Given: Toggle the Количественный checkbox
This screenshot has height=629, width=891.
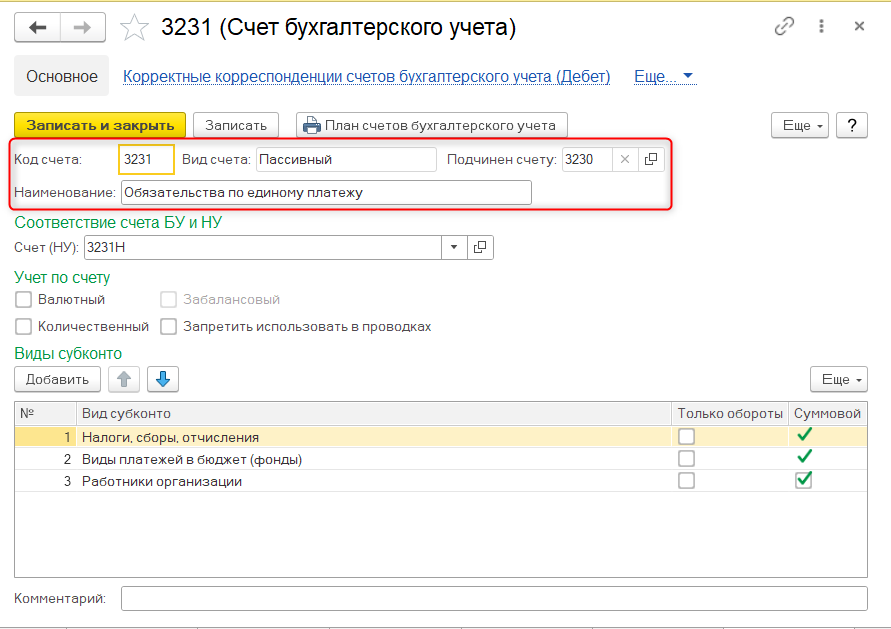Looking at the screenshot, I should [24, 326].
